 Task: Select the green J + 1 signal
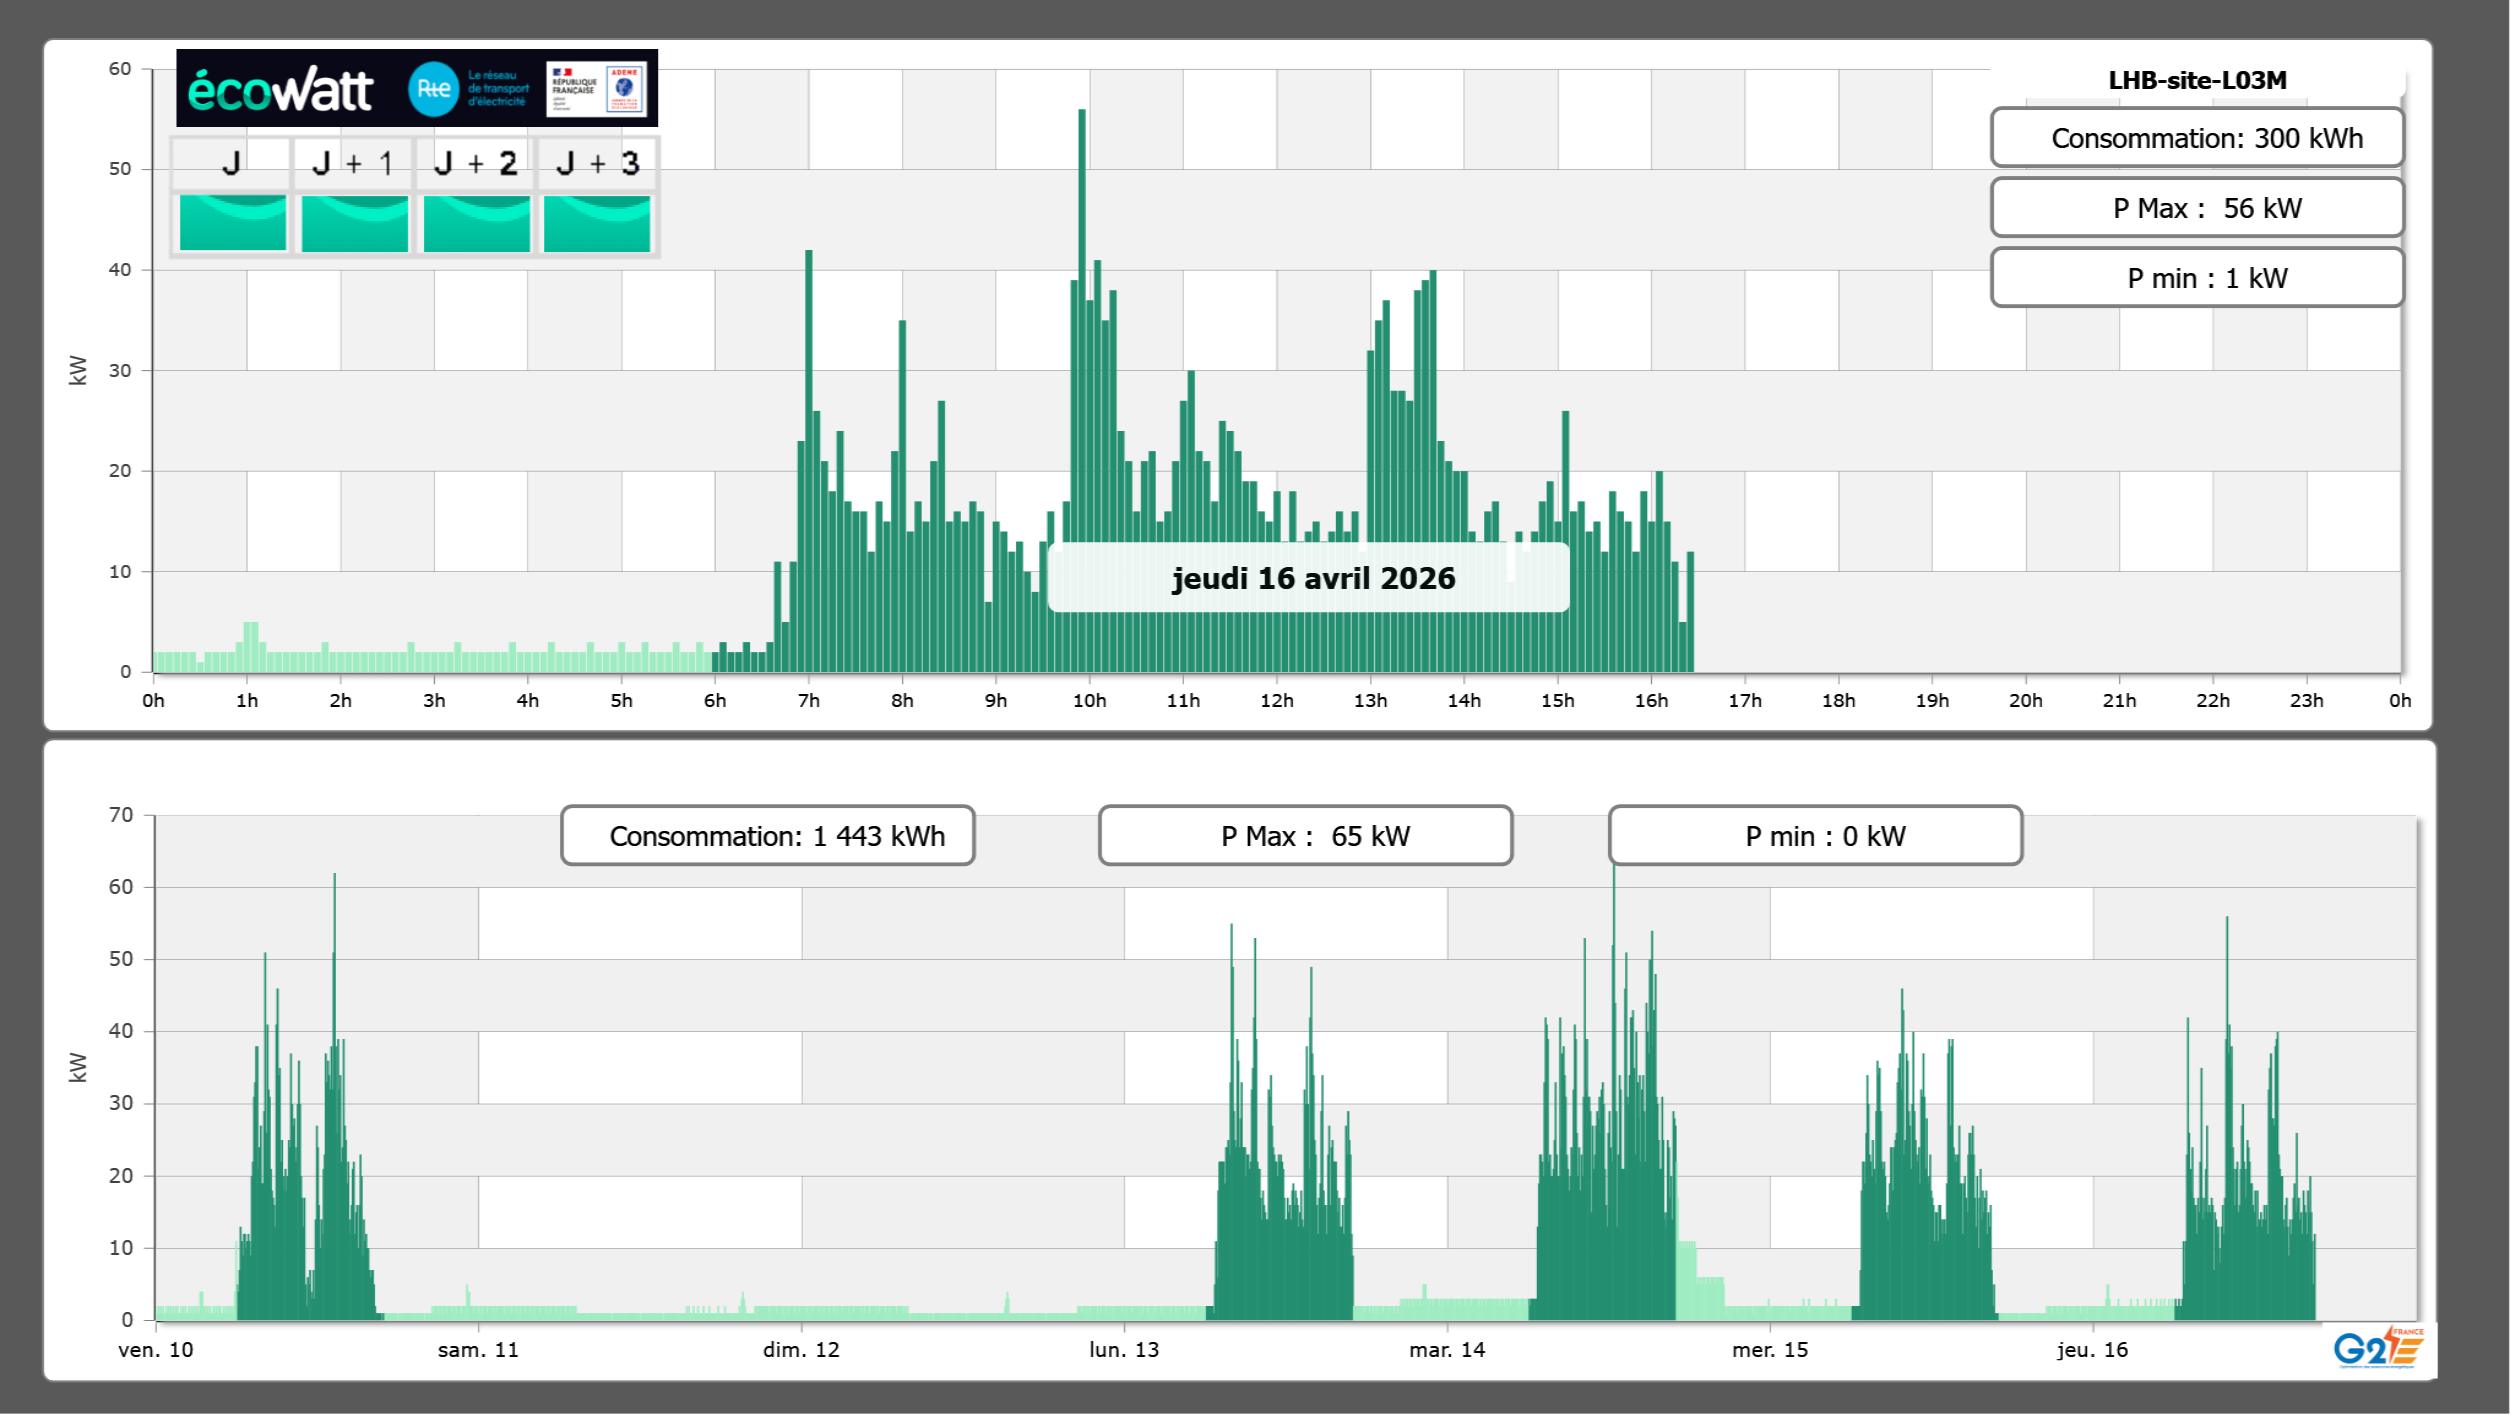(x=354, y=223)
